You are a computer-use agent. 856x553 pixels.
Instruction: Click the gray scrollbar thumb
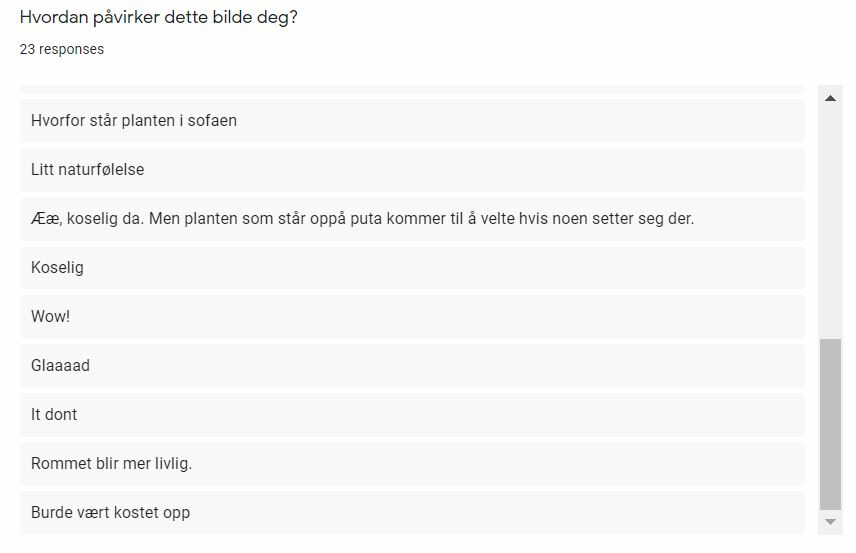click(x=830, y=424)
